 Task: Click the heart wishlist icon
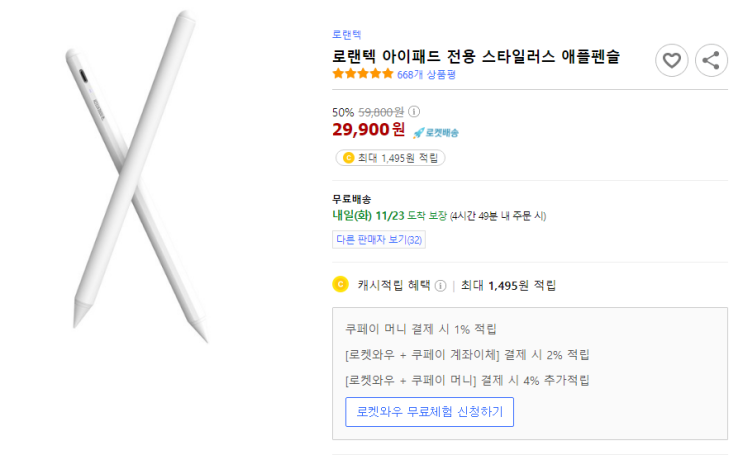click(x=671, y=61)
